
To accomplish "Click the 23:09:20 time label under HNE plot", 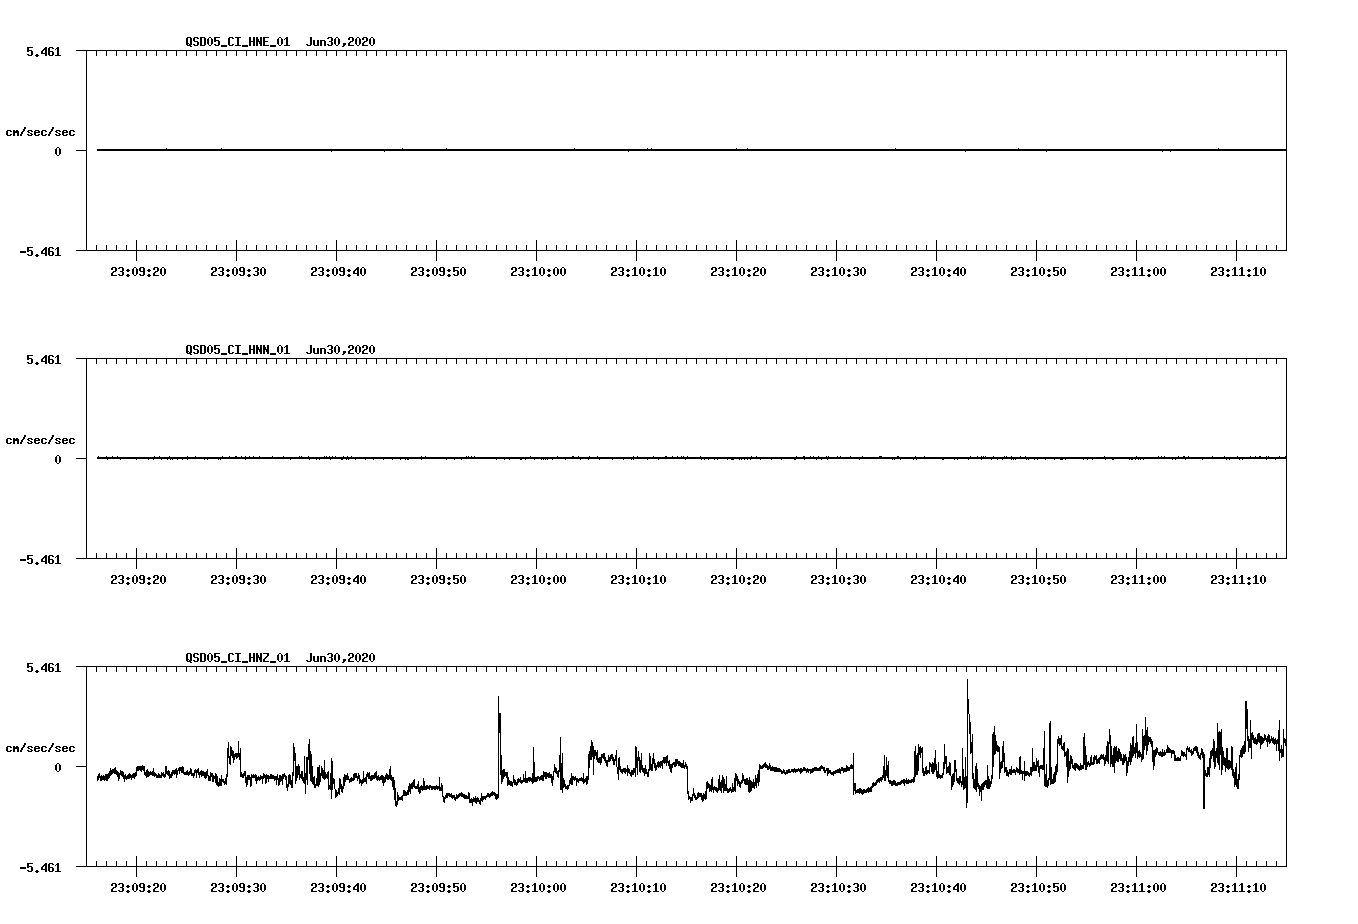I will tap(138, 272).
